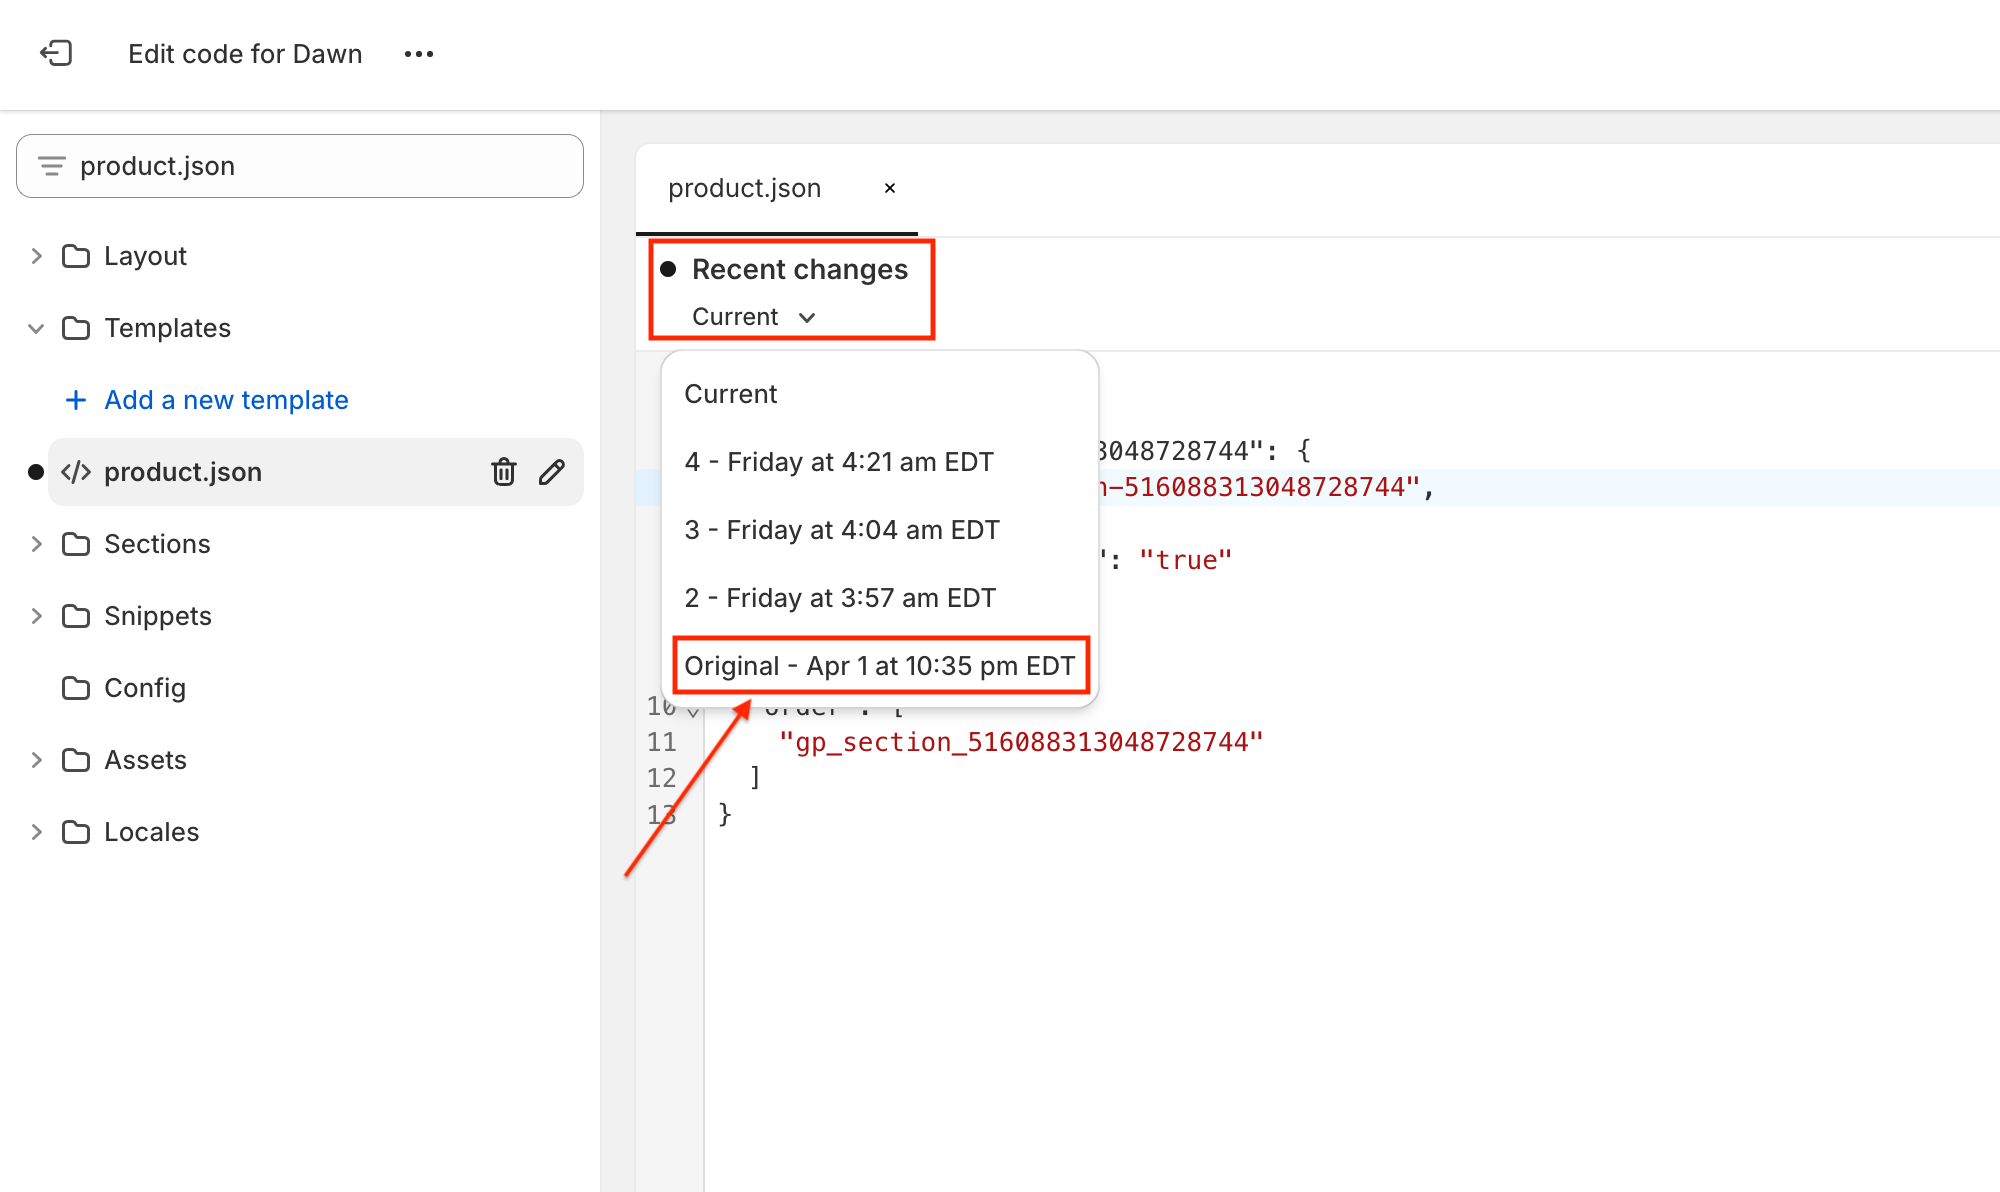The height and width of the screenshot is (1192, 2000).
Task: Click the unsaved changes dot beside product.json
Action: pos(36,472)
